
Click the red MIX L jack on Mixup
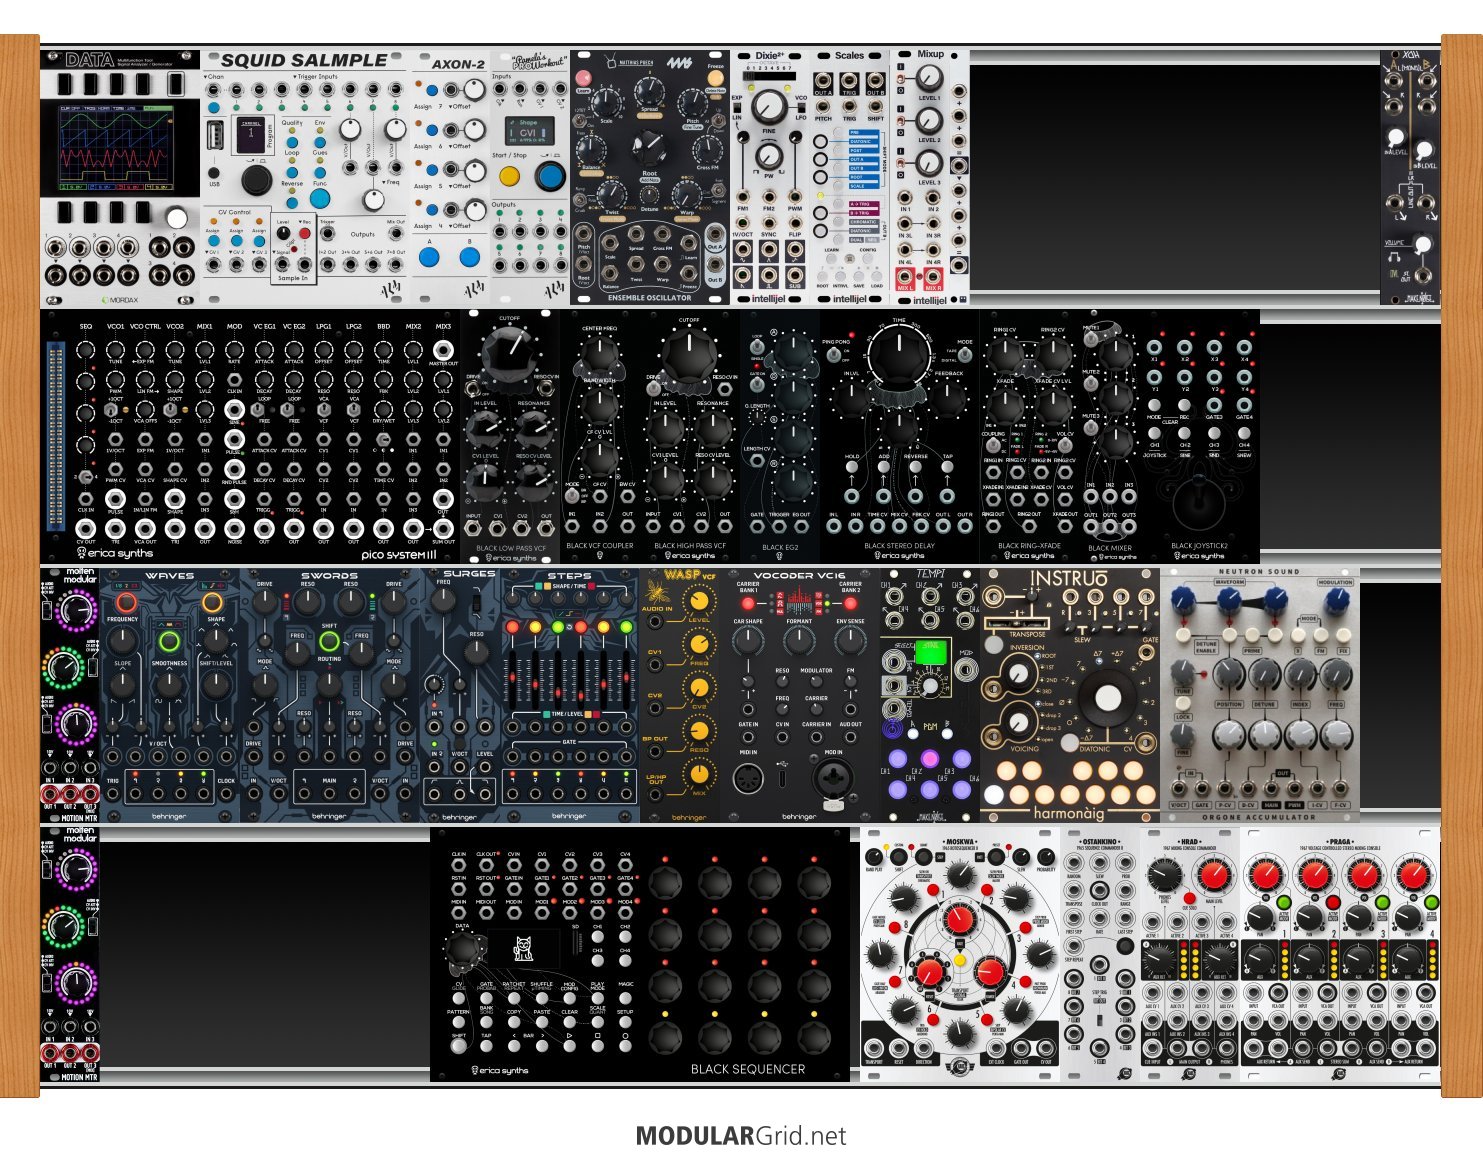[x=905, y=277]
